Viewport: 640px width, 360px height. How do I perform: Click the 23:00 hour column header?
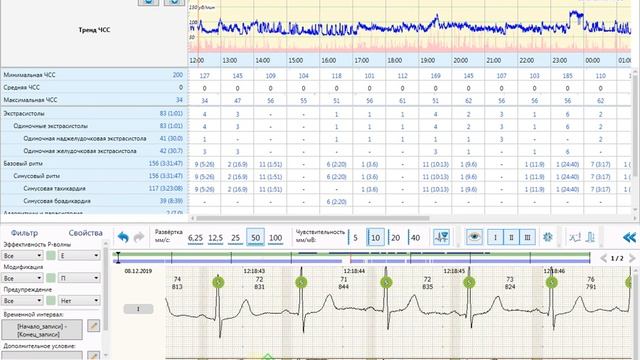point(559,60)
